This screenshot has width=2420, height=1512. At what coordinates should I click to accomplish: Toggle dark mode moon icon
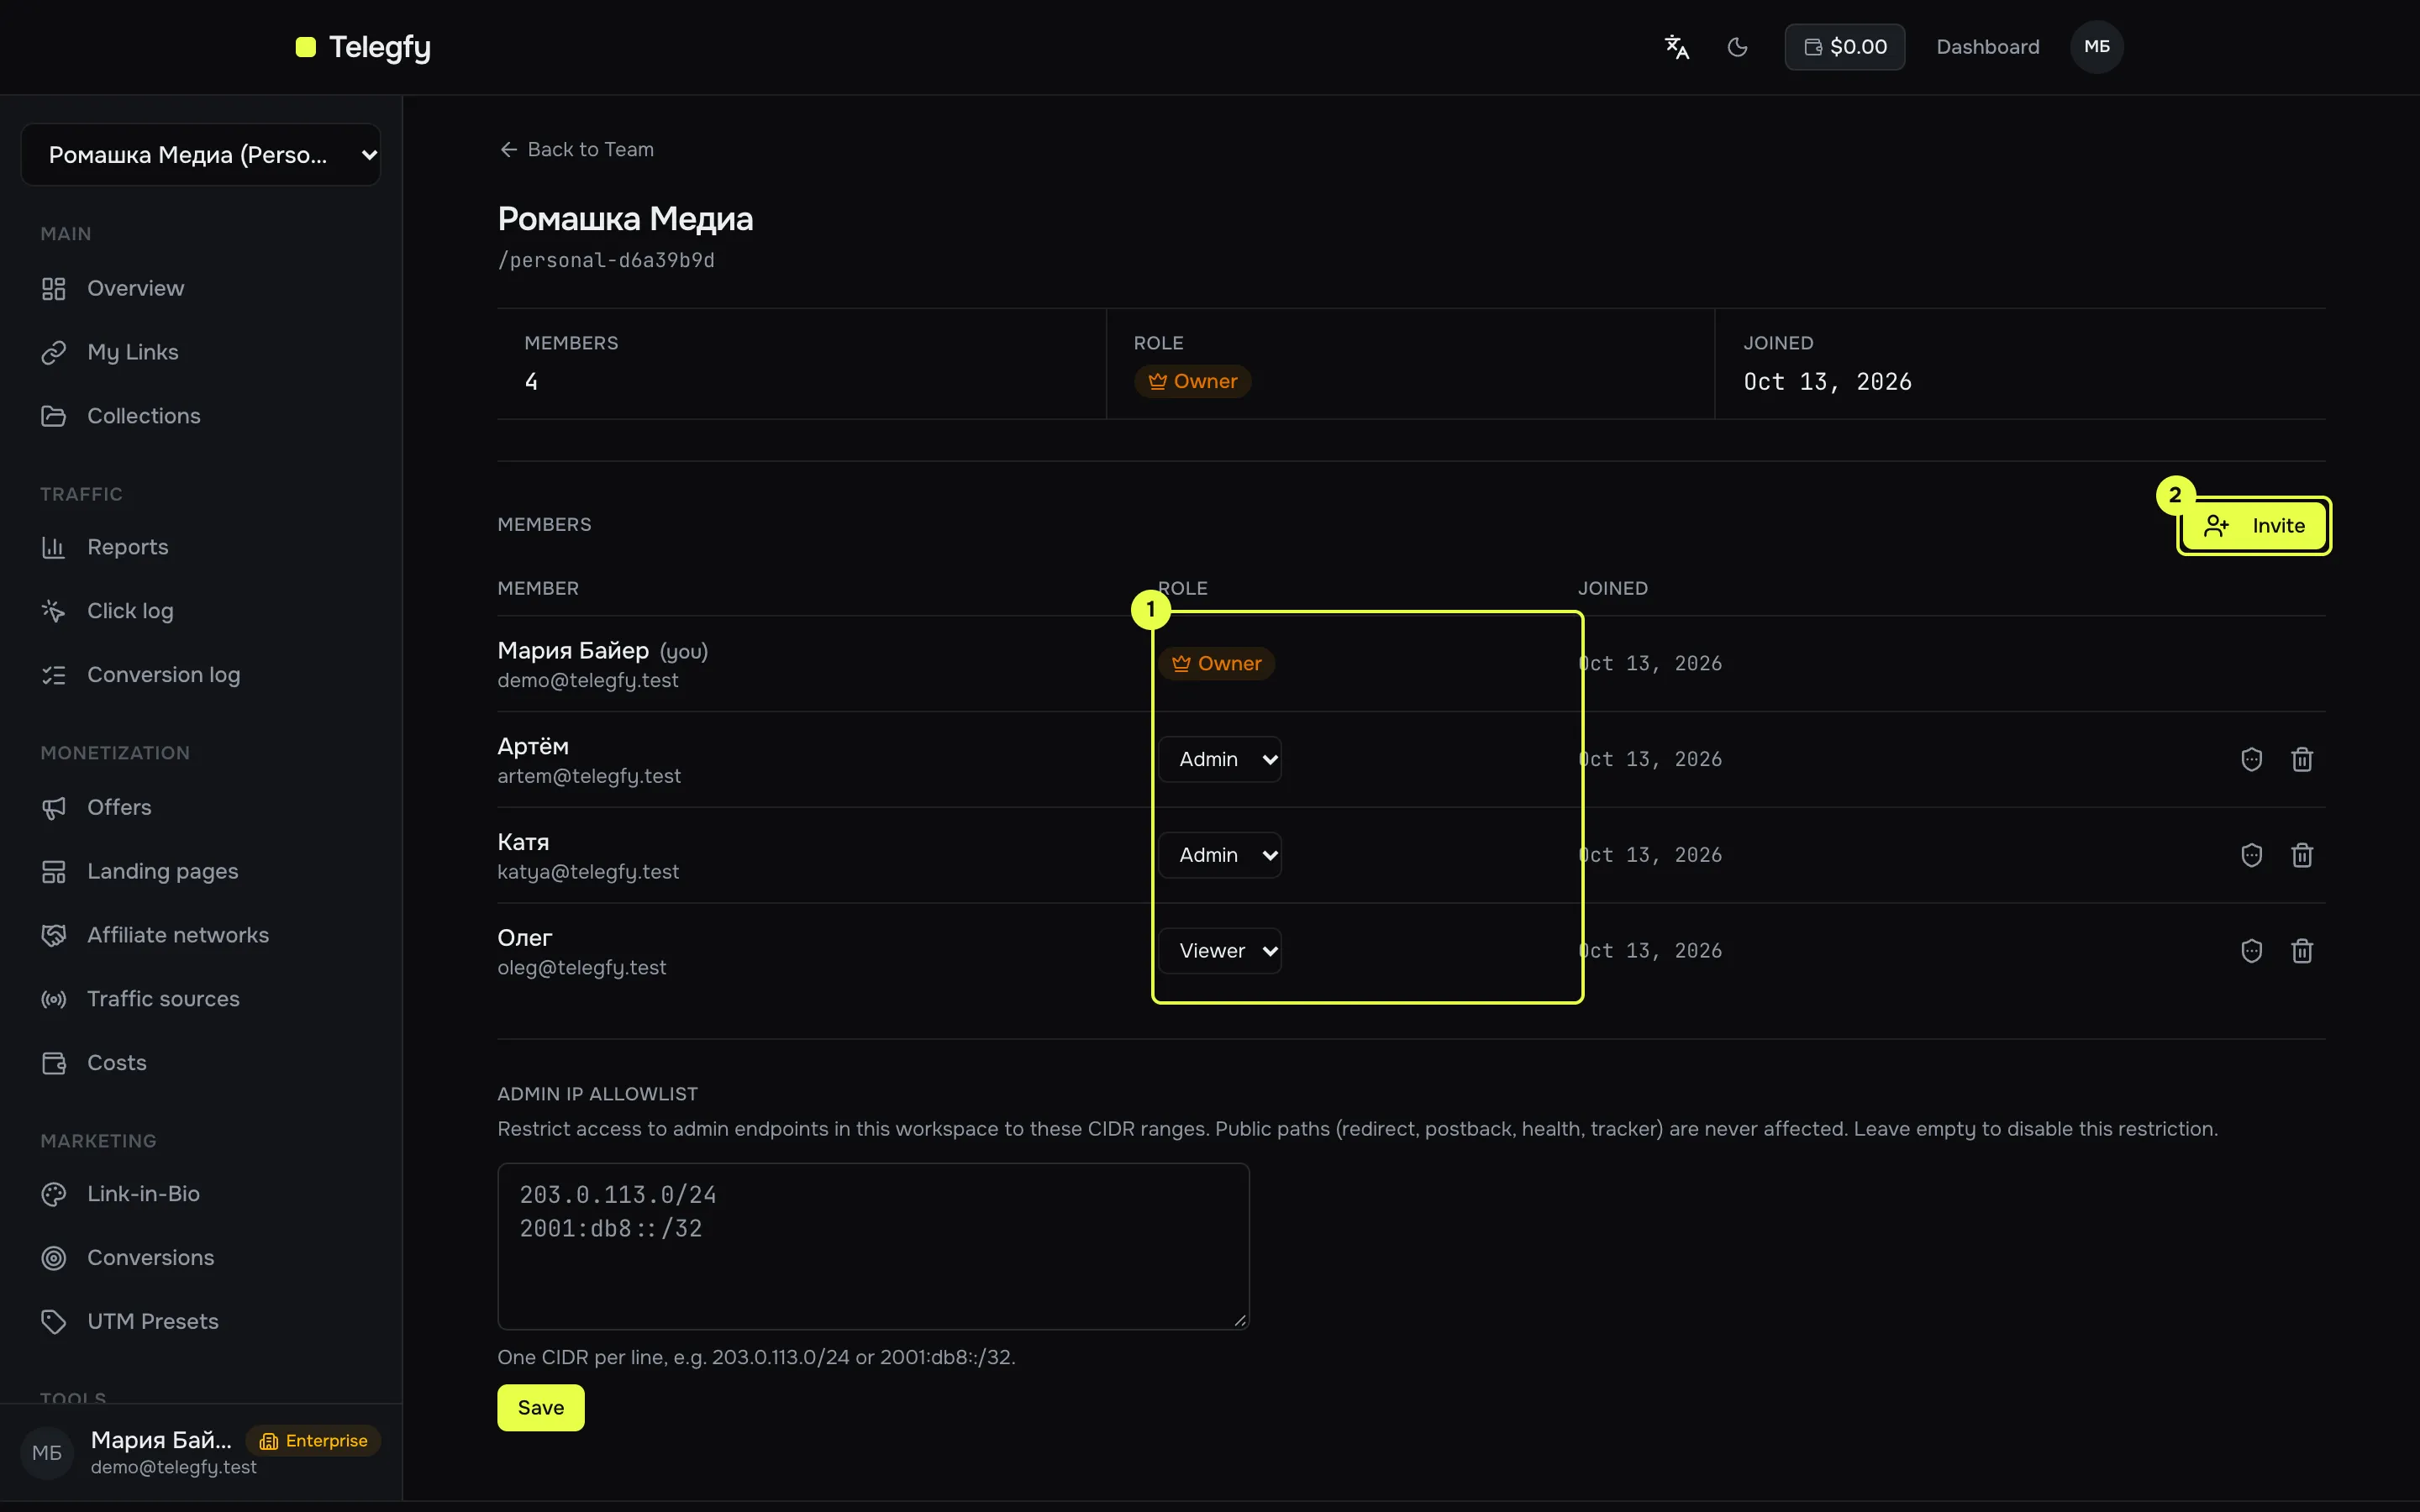tap(1737, 47)
